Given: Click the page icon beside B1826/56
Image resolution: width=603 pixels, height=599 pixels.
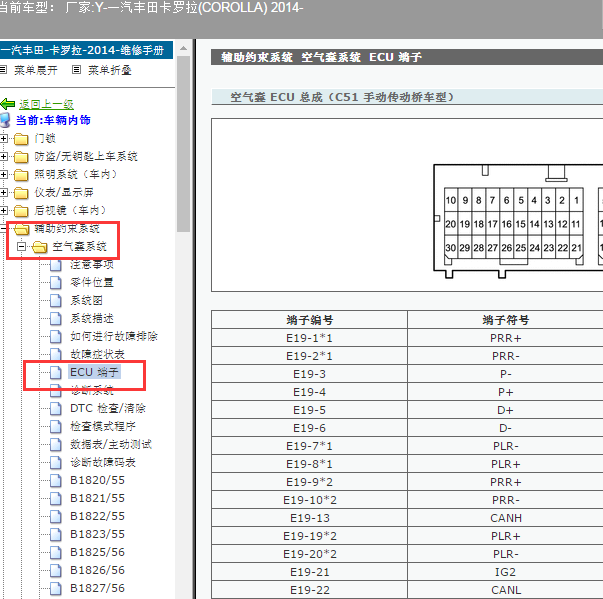Looking at the screenshot, I should 56,570.
